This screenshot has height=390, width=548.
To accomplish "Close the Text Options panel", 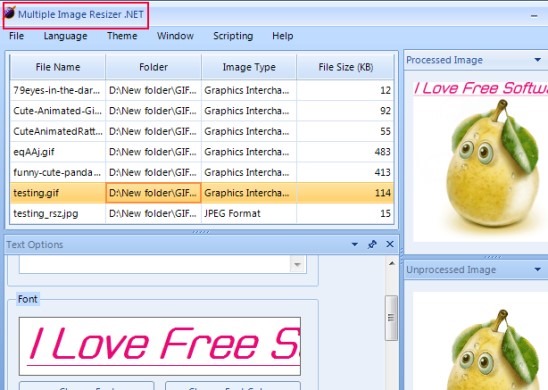I will coord(390,244).
